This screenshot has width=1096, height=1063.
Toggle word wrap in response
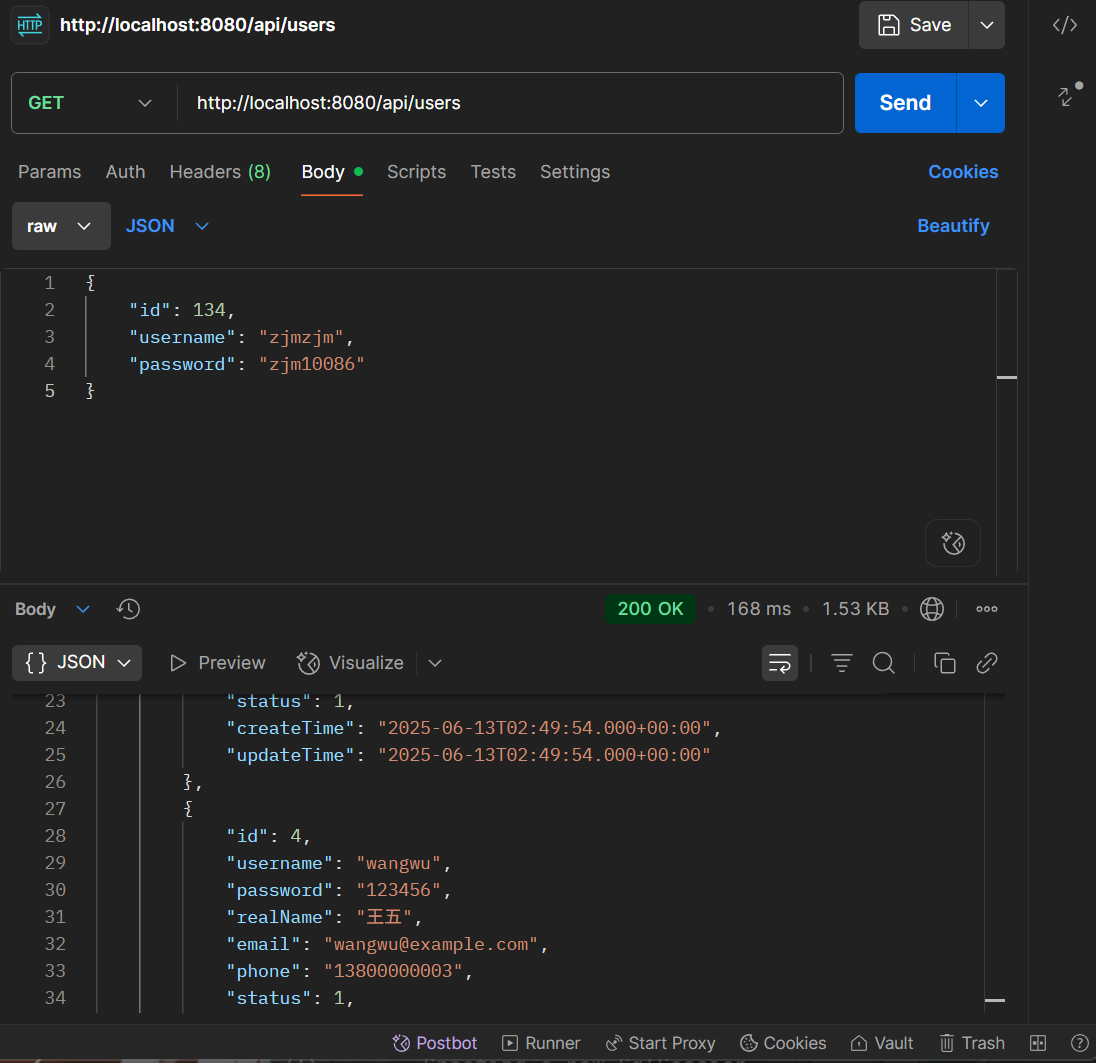pos(779,663)
